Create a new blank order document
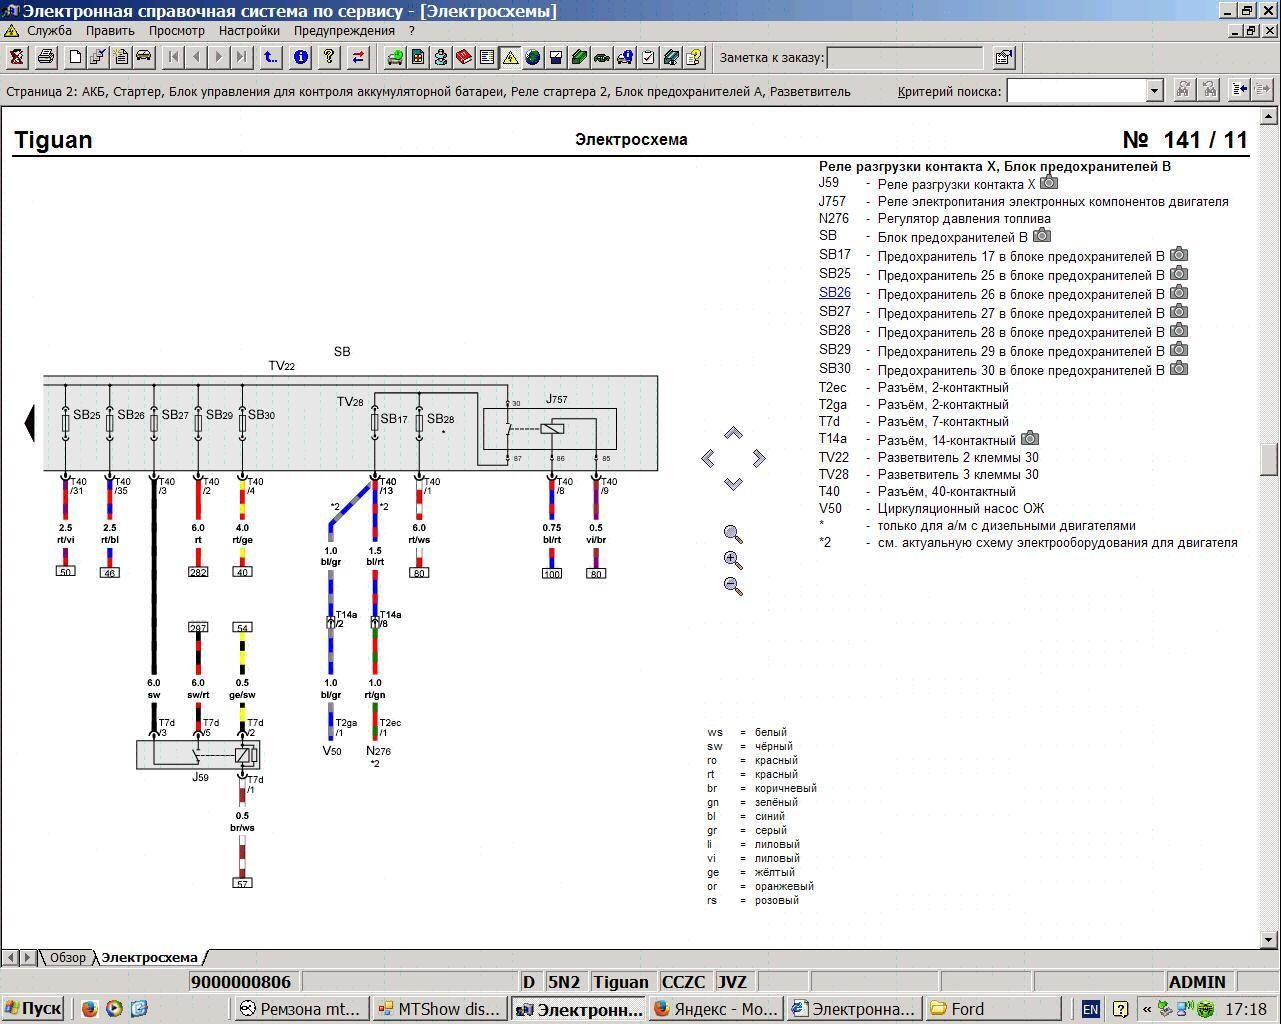This screenshot has width=1281, height=1024. click(75, 57)
